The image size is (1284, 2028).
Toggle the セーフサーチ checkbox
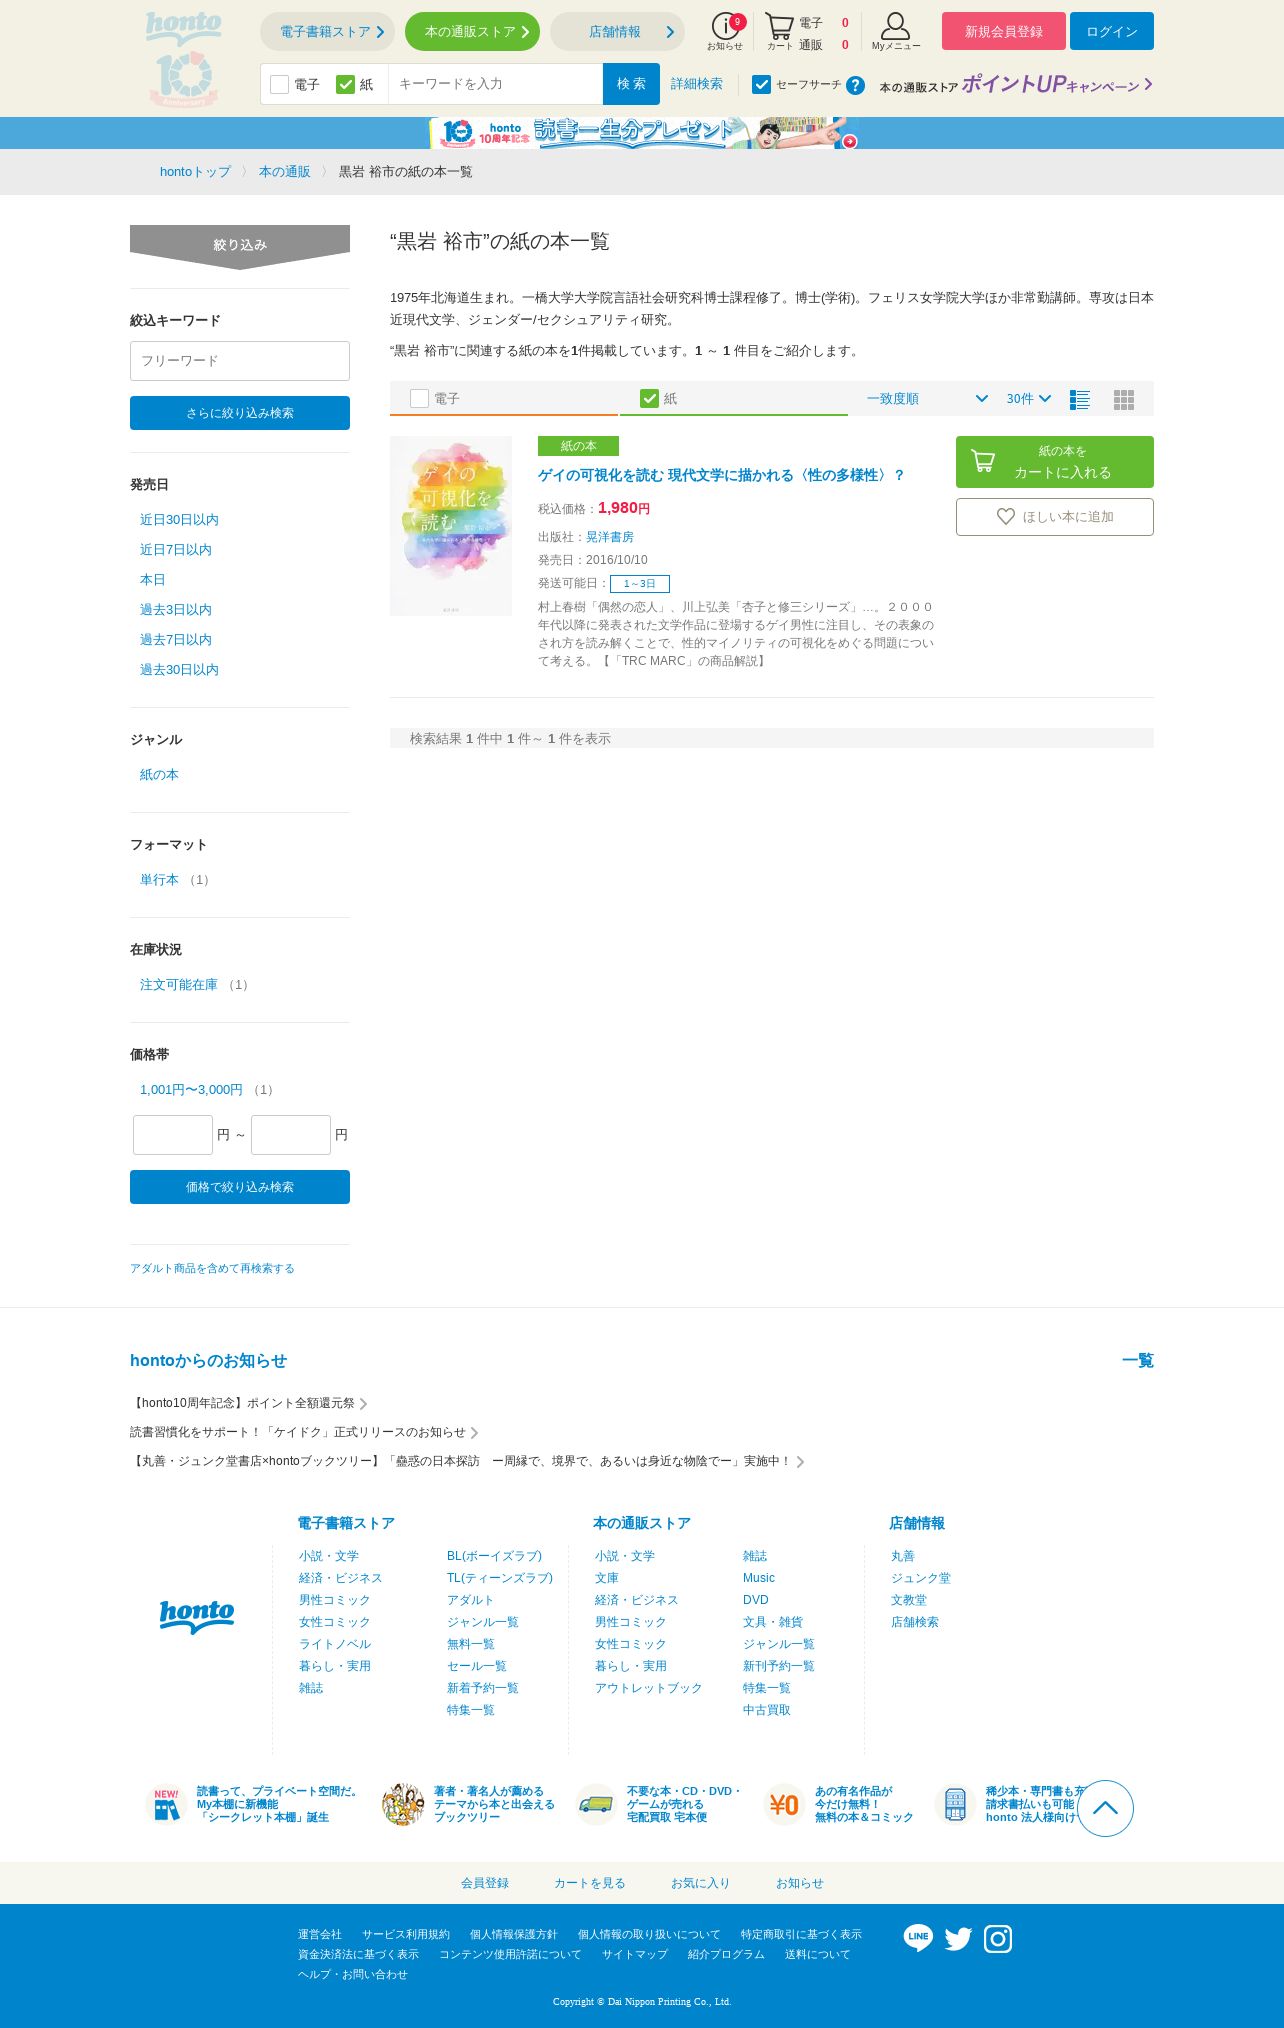[761, 84]
